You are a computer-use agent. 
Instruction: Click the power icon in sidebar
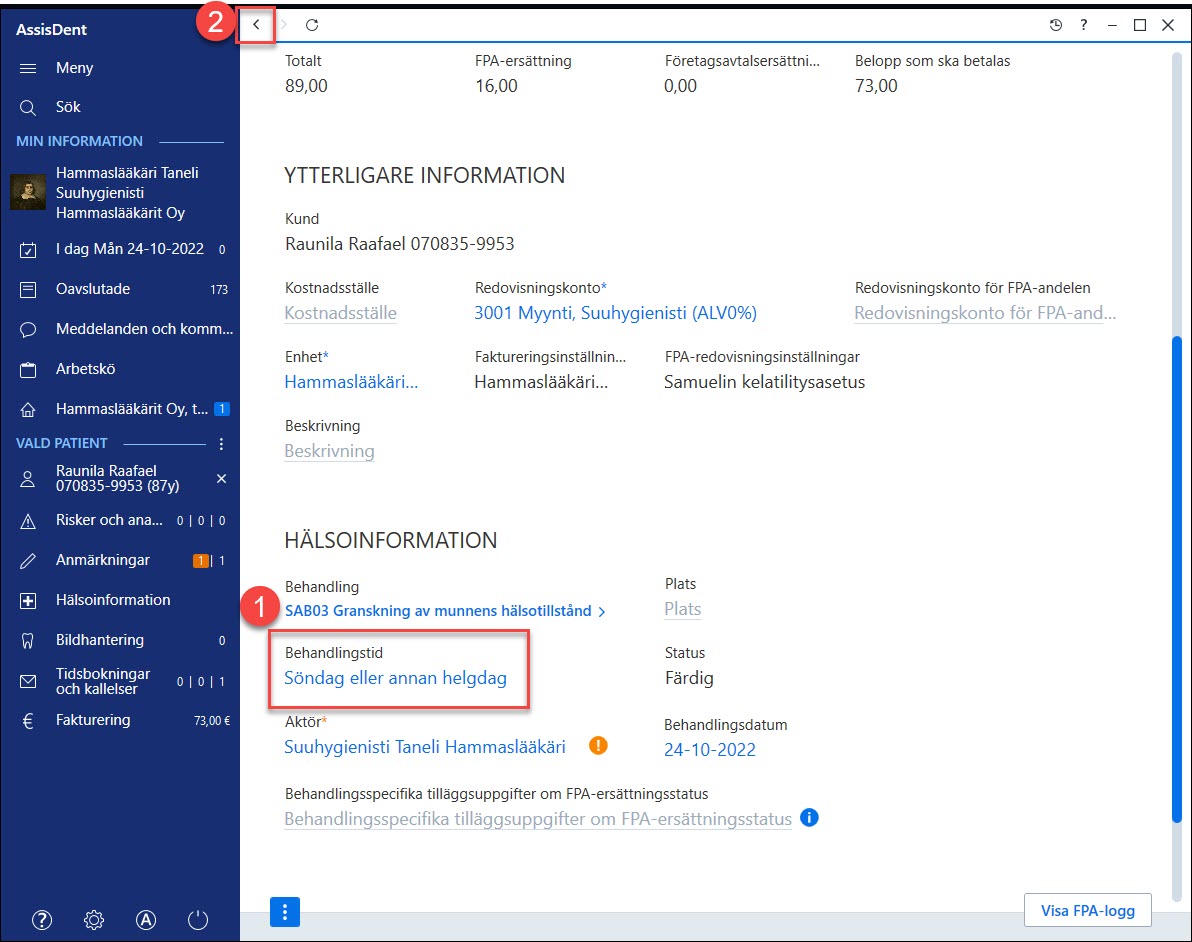click(198, 920)
